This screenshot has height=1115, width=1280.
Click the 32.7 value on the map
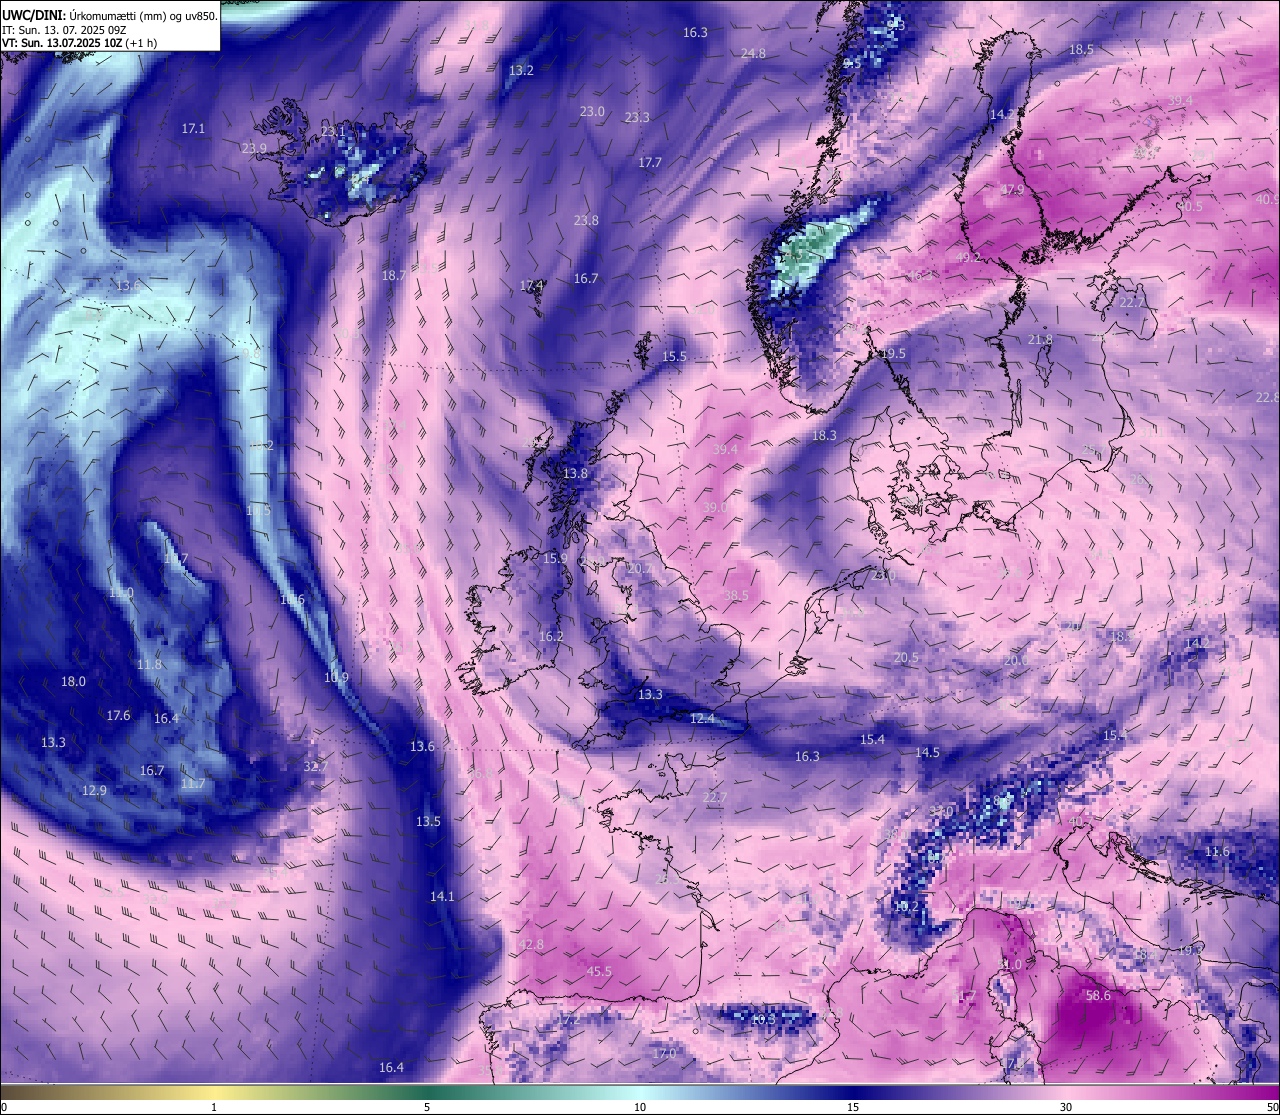[x=315, y=766]
